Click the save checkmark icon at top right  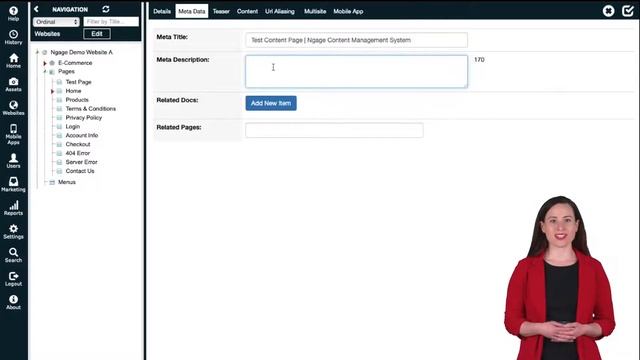coord(628,11)
